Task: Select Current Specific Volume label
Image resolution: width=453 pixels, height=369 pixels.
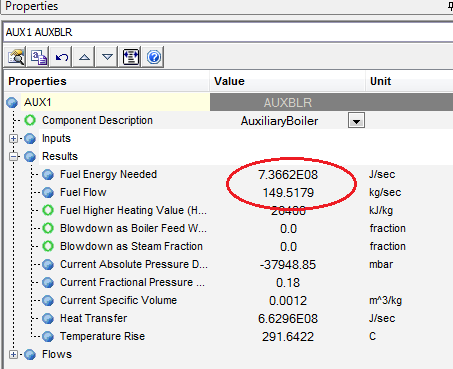Action: [118, 300]
